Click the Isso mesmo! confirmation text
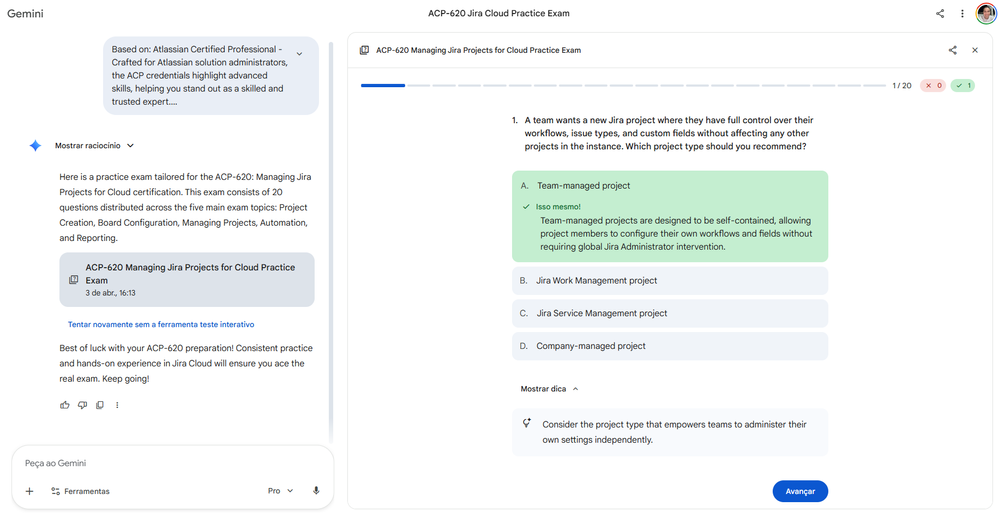Viewport: 999px width, 513px height. pos(559,206)
